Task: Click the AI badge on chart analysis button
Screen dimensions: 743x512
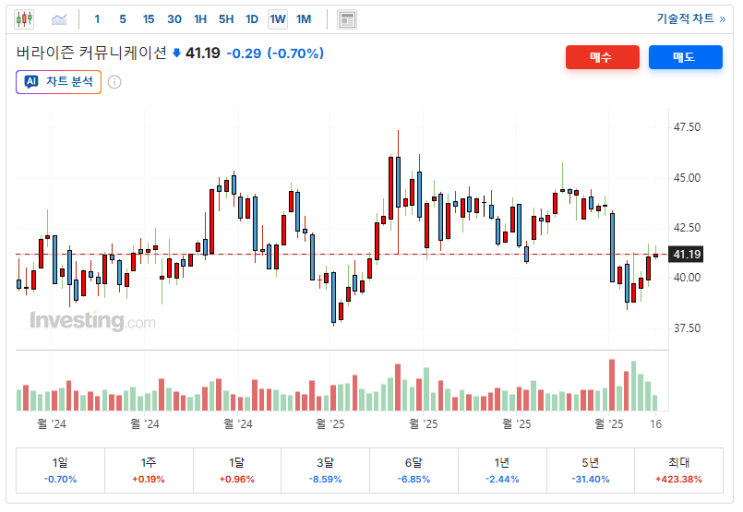Action: 31,82
